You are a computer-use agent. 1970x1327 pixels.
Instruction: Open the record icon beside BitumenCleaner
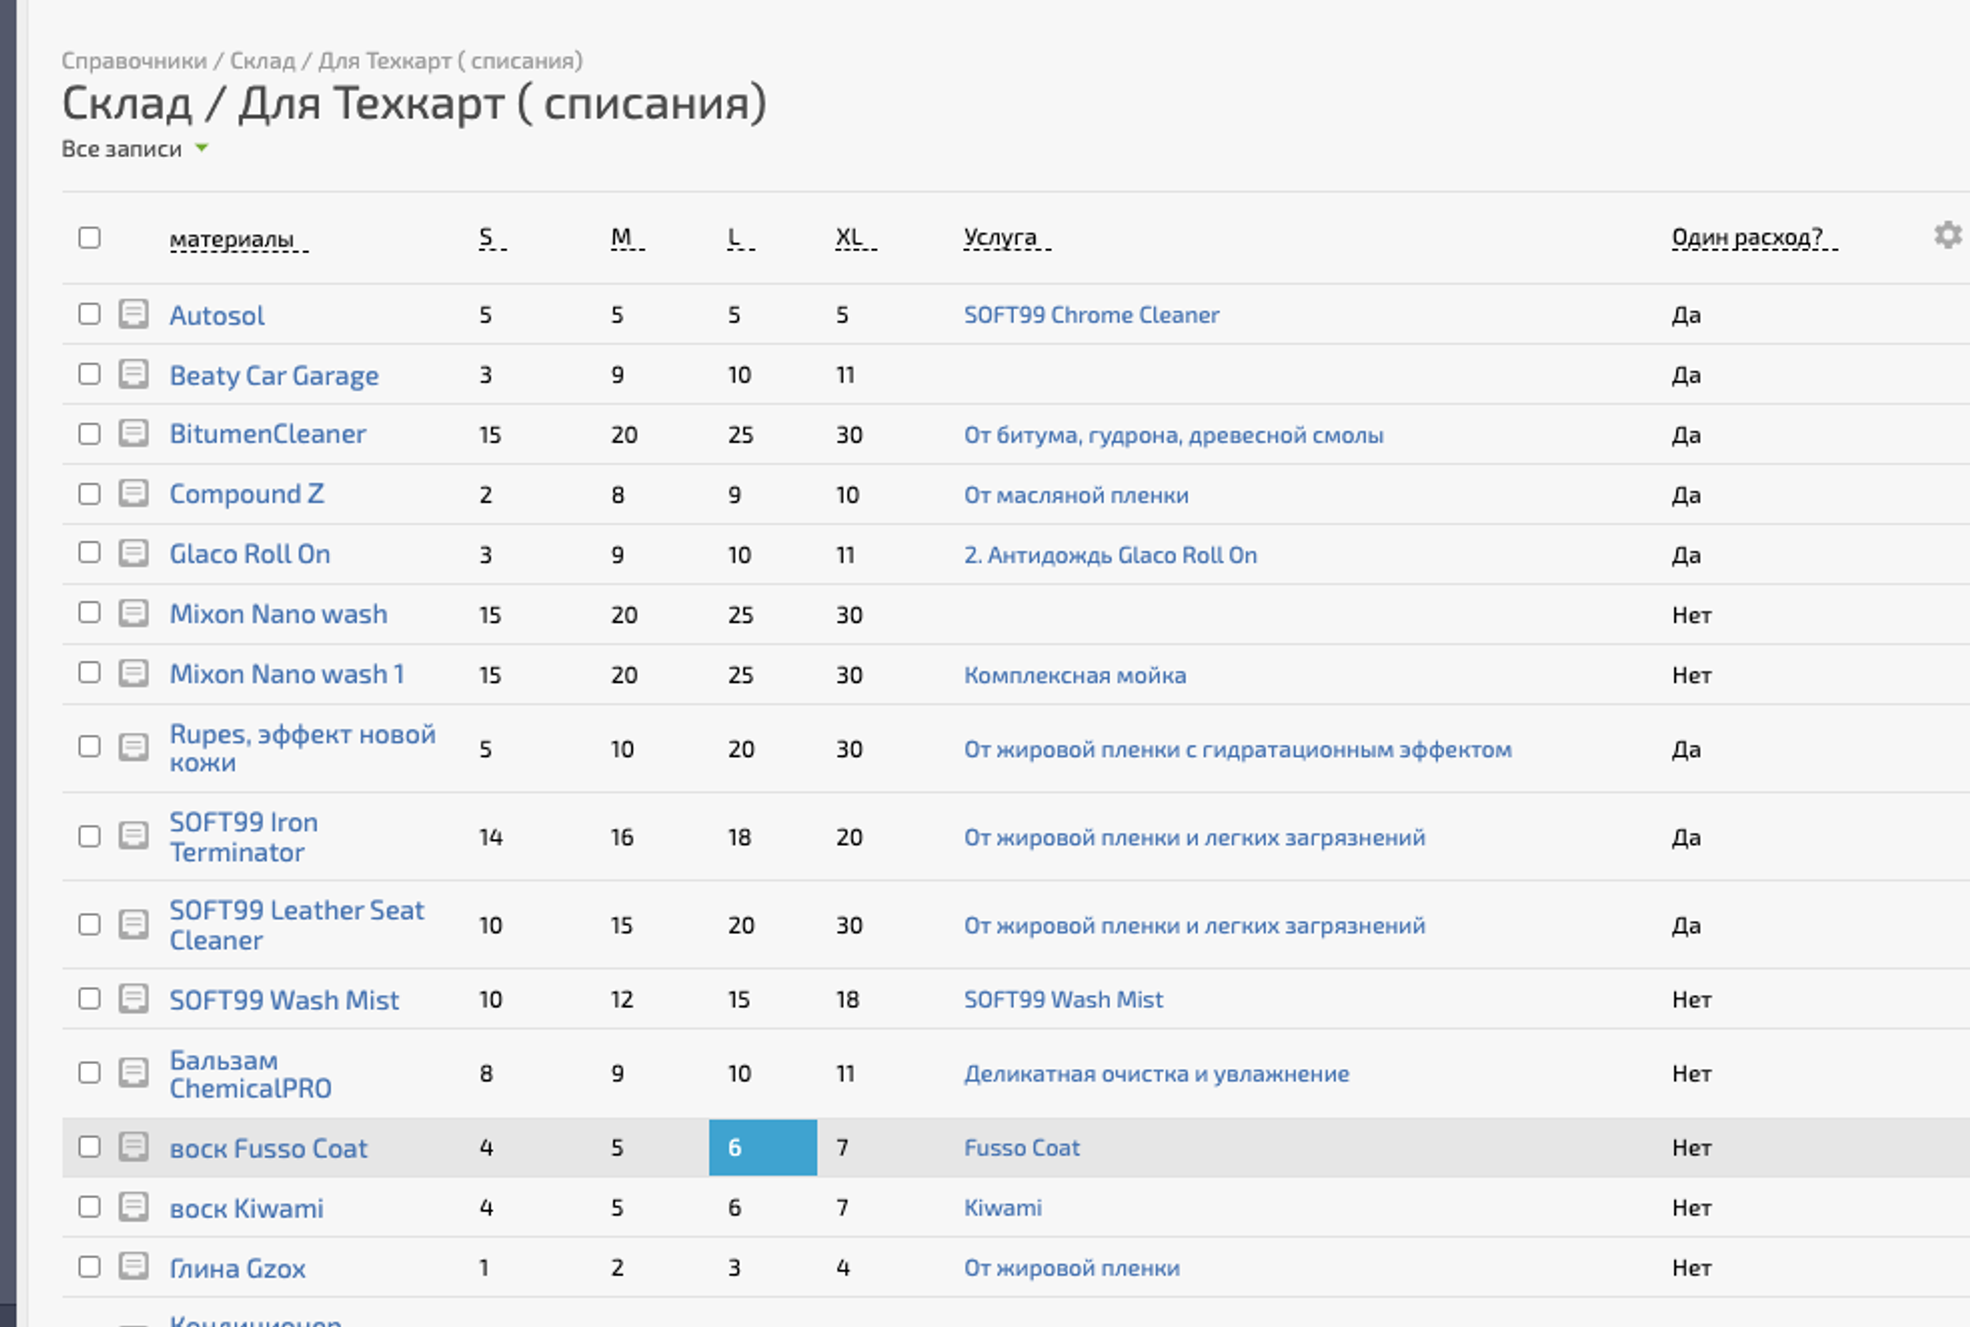133,434
